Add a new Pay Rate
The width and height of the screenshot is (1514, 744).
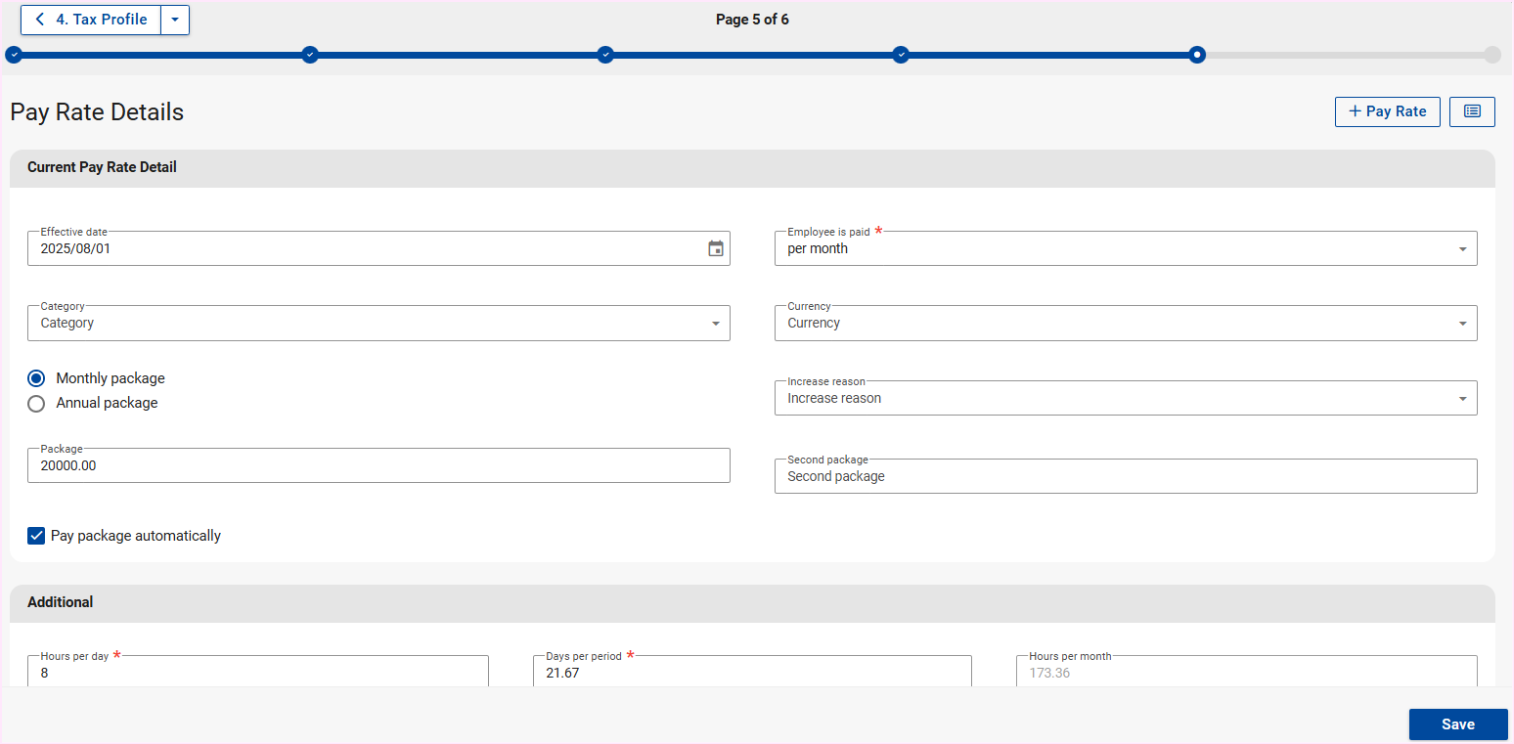pos(1387,112)
